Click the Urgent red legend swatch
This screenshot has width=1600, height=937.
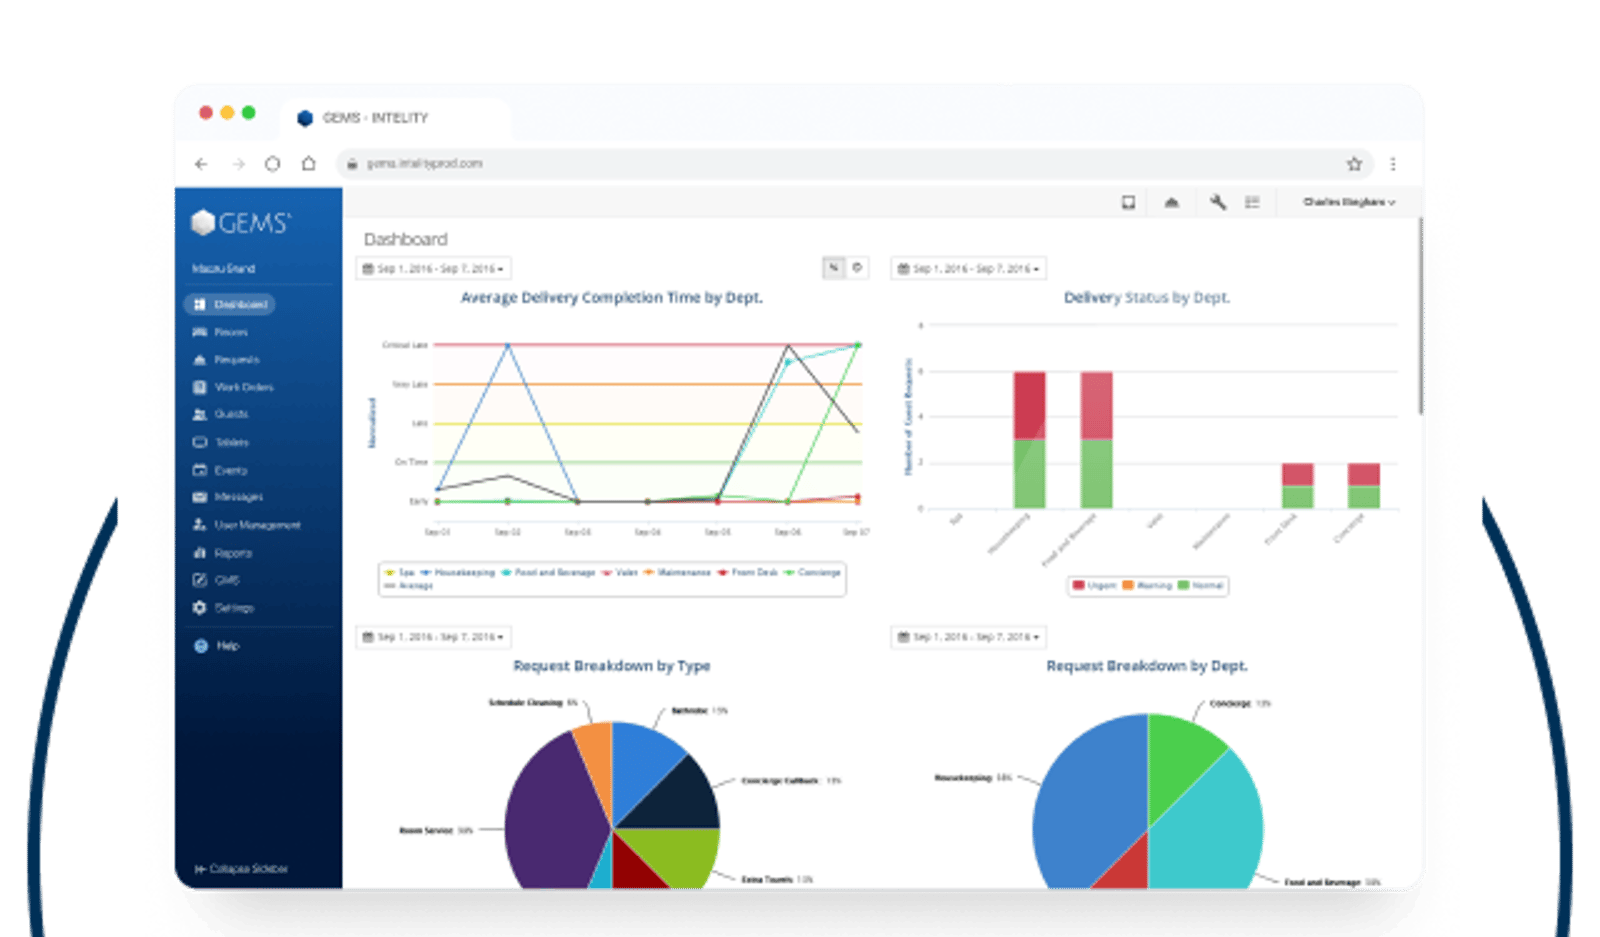(1078, 585)
